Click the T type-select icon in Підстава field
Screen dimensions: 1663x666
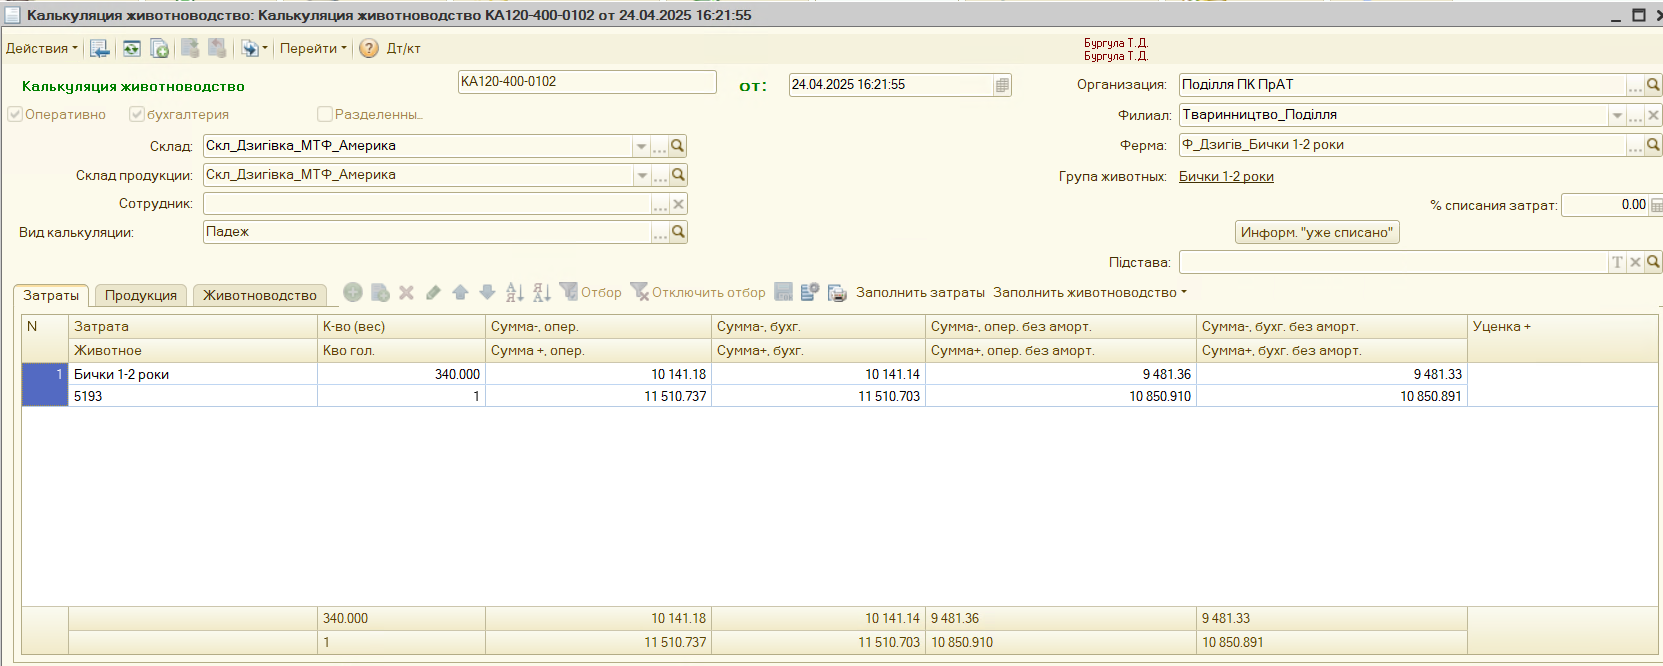tap(1617, 262)
